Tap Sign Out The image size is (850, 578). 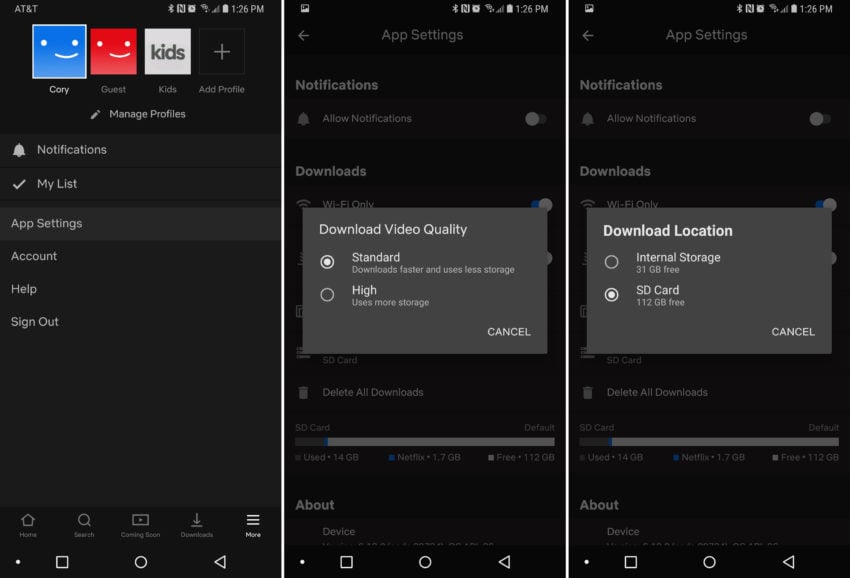[x=140, y=322]
